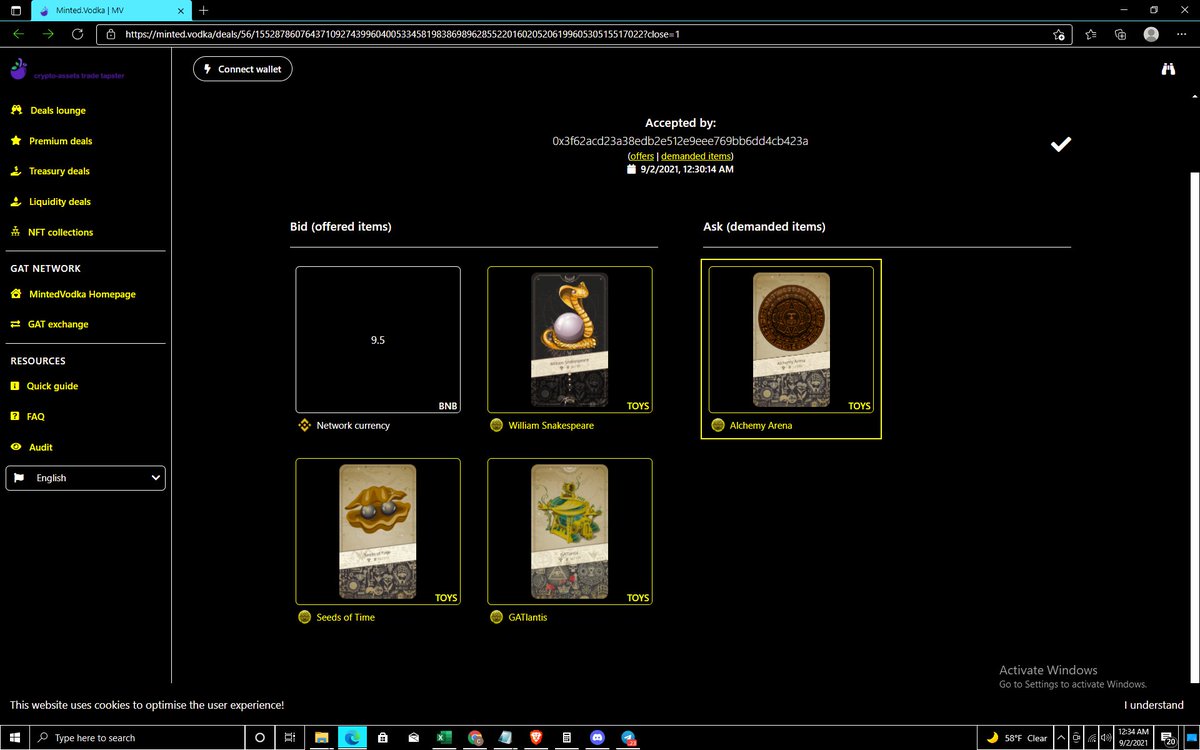Show hidden system tray icons
The height and width of the screenshot is (750, 1200).
1060,738
